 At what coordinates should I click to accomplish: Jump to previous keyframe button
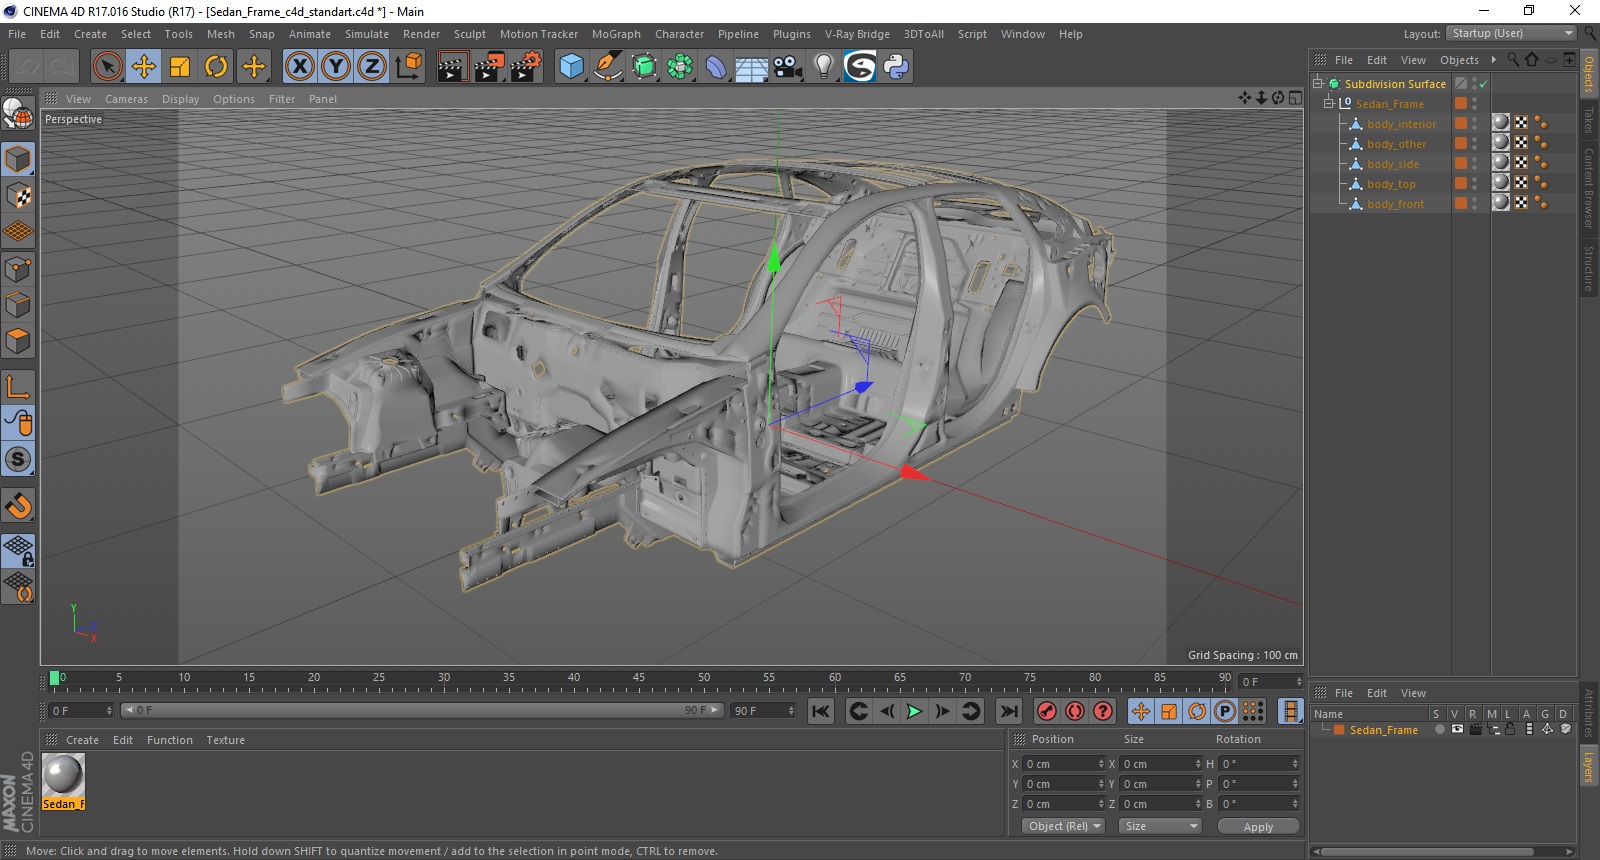coord(858,711)
